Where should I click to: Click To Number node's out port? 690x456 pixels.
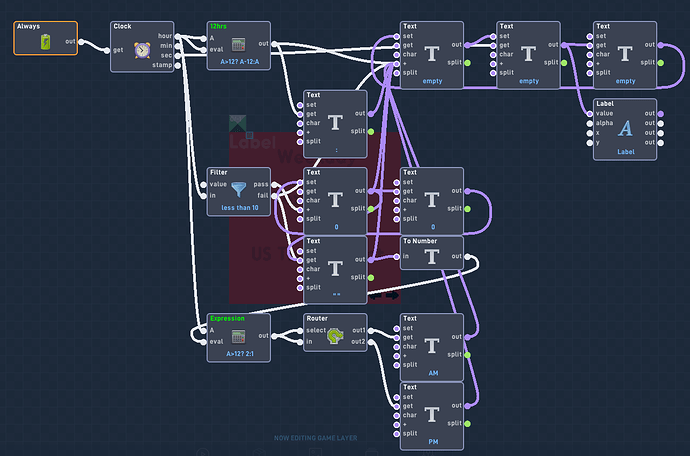point(467,256)
